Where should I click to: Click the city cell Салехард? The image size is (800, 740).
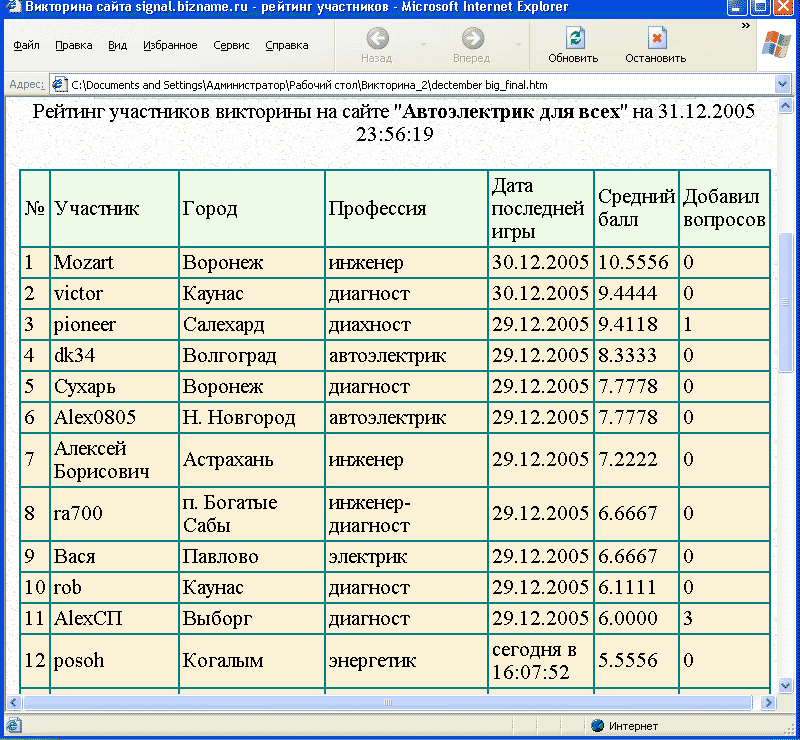223,325
